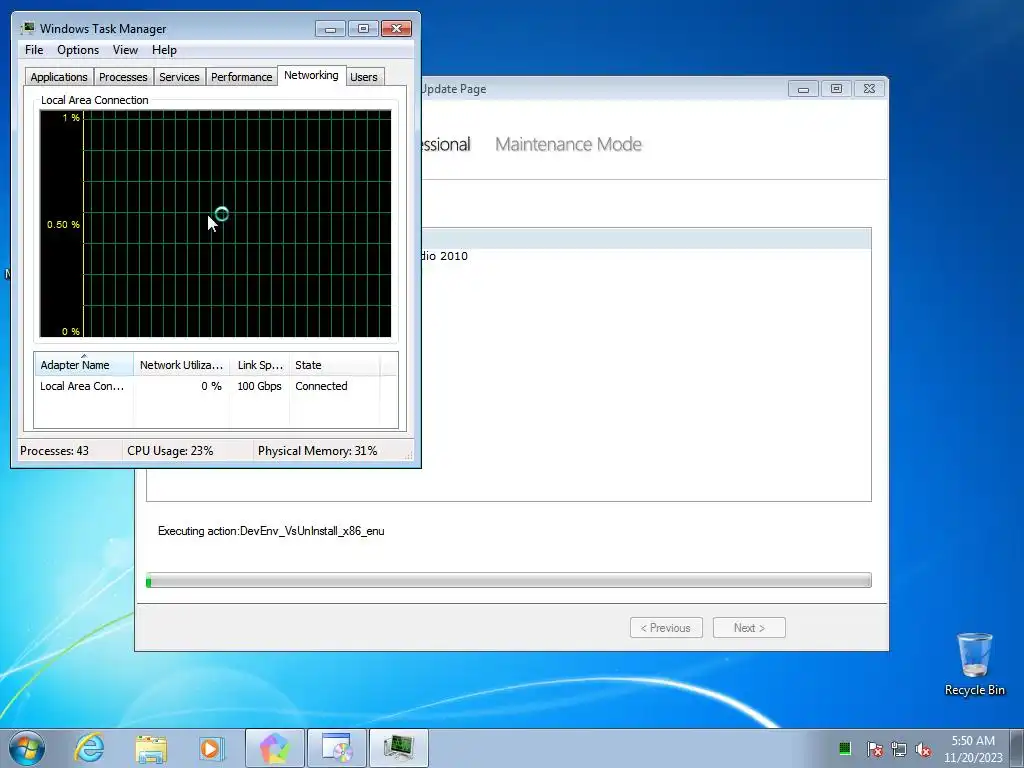Minimize the Windows Task Manager window

[x=330, y=28]
